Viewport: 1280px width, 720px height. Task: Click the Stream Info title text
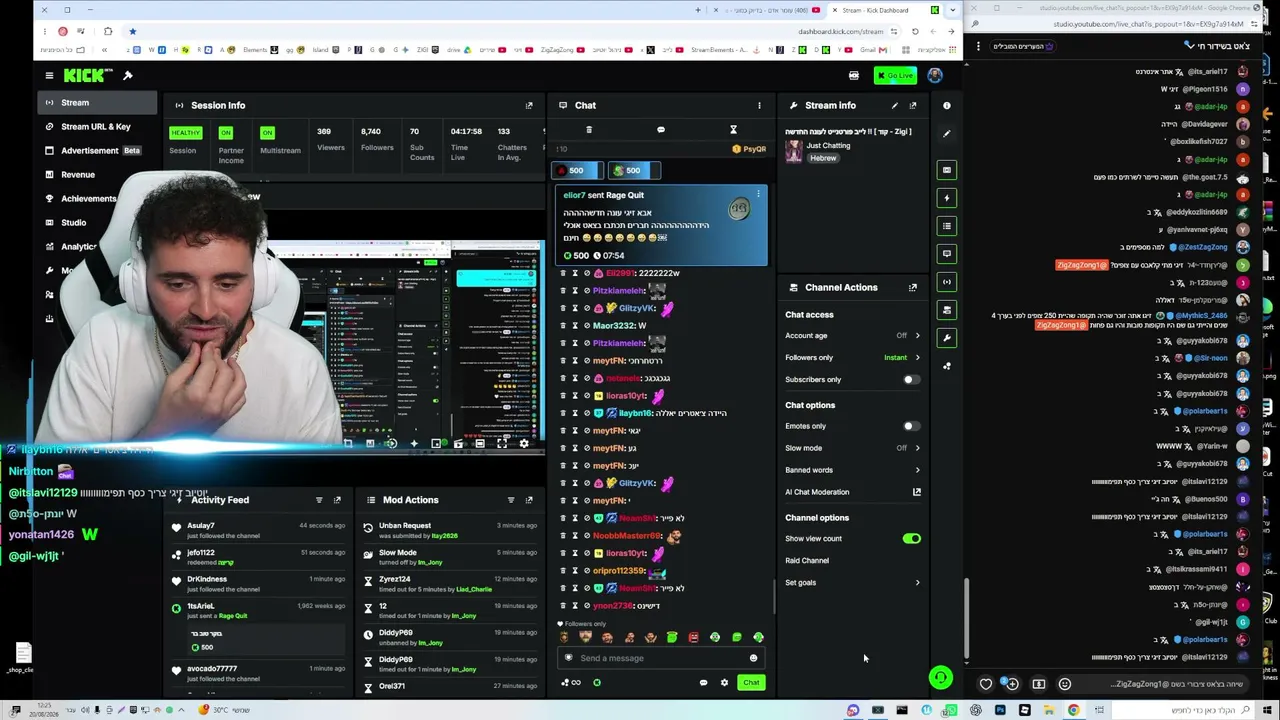click(x=849, y=131)
